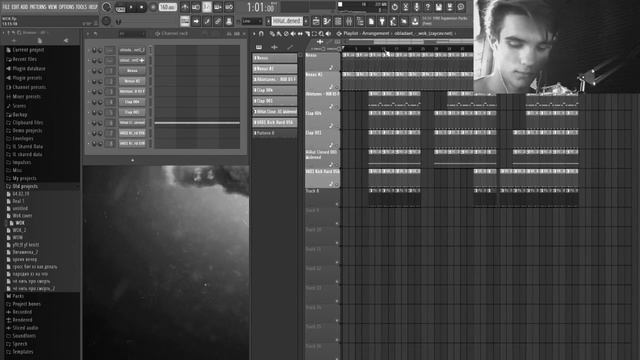Viewport: 640px width, 360px height.
Task: Click the View playlist toolbar icon
Action: [x=316, y=21]
